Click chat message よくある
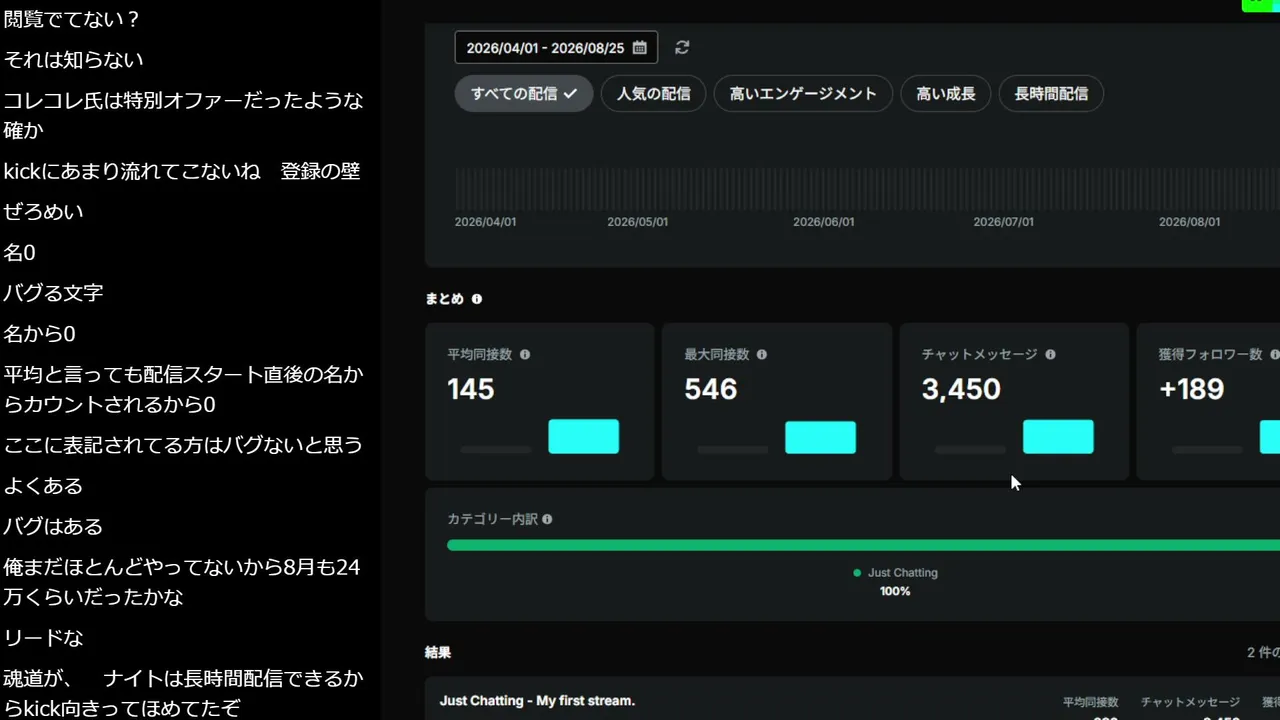The width and height of the screenshot is (1280, 720). pyautogui.click(x=44, y=486)
